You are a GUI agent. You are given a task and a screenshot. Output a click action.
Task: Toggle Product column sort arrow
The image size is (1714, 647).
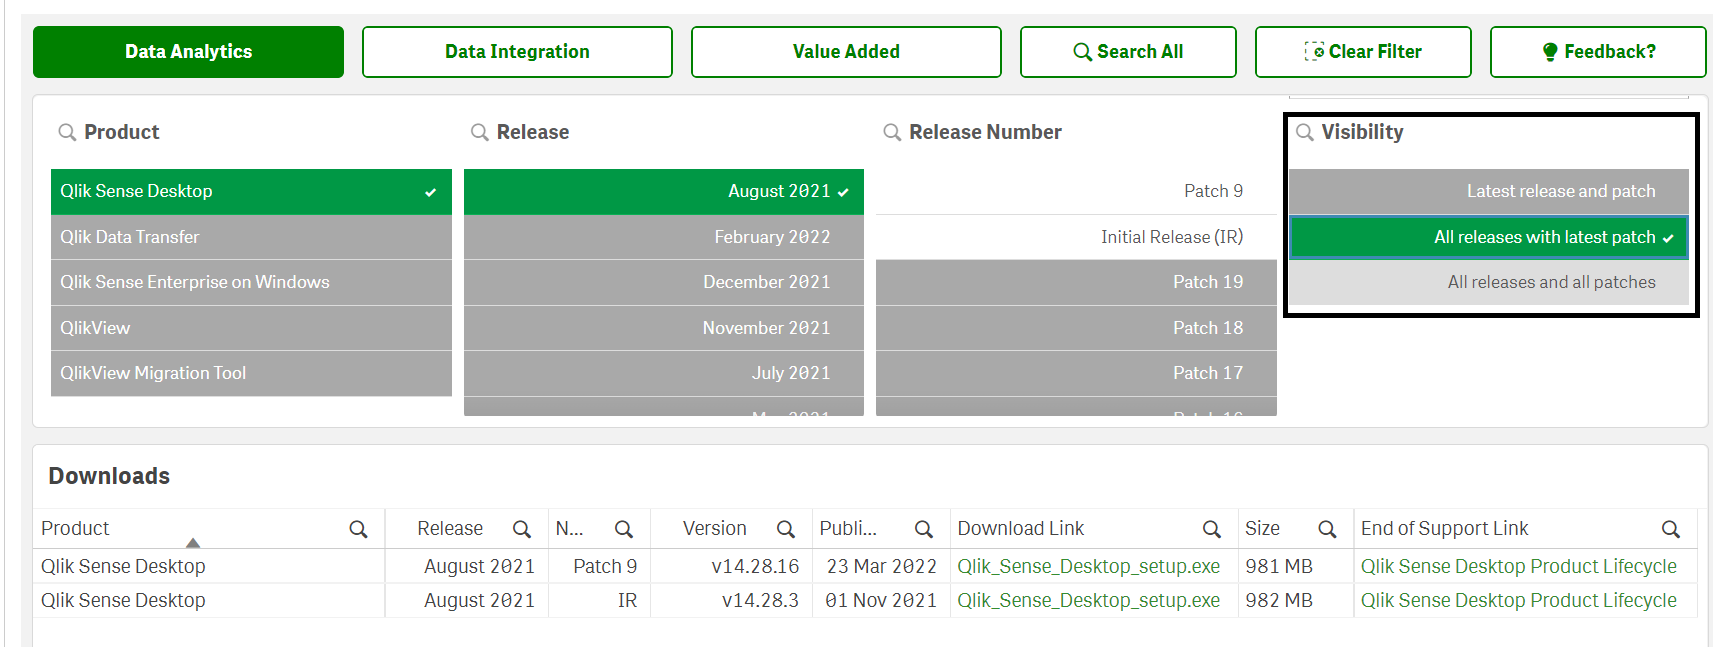click(x=193, y=543)
